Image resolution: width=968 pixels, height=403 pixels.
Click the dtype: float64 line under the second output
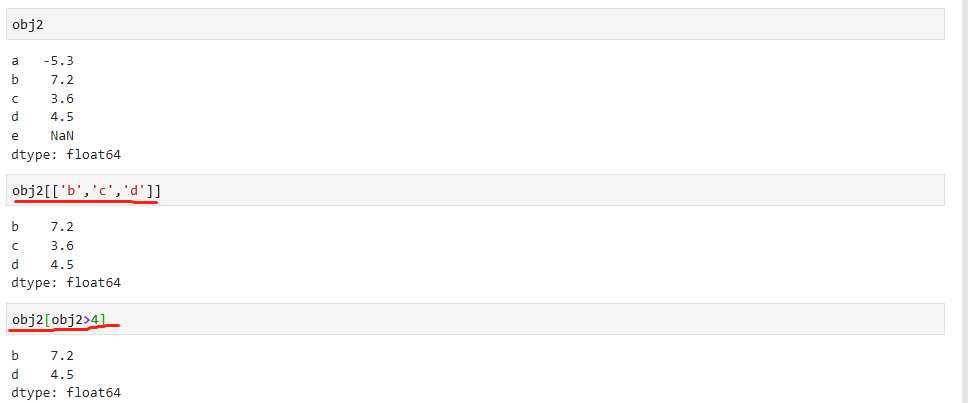coord(66,283)
